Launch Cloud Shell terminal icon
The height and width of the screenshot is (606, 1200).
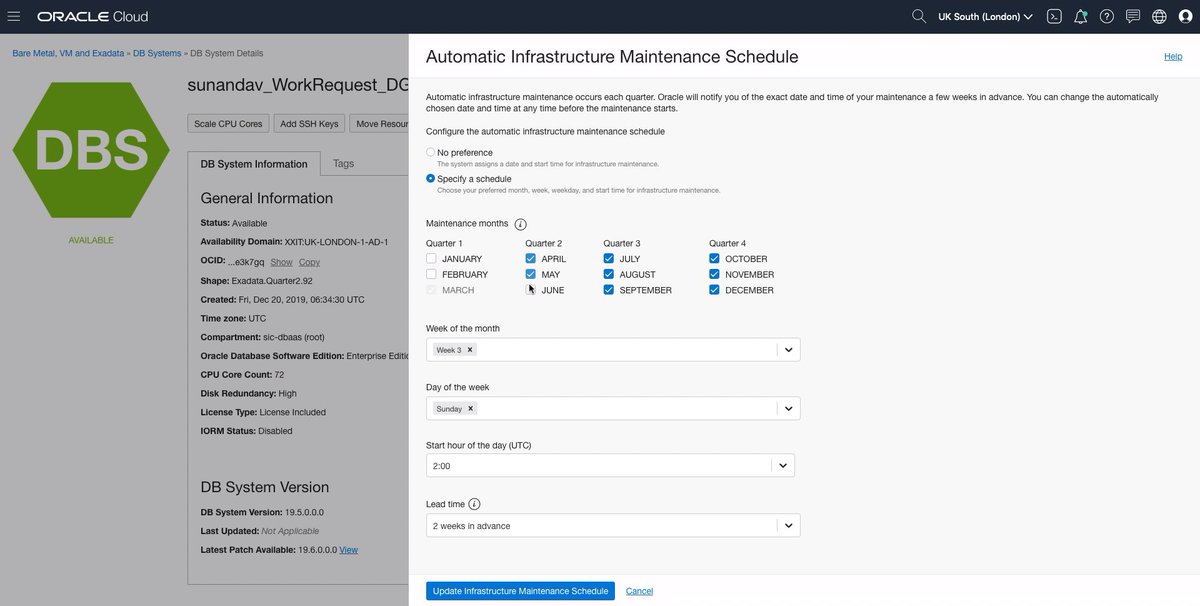point(1054,16)
